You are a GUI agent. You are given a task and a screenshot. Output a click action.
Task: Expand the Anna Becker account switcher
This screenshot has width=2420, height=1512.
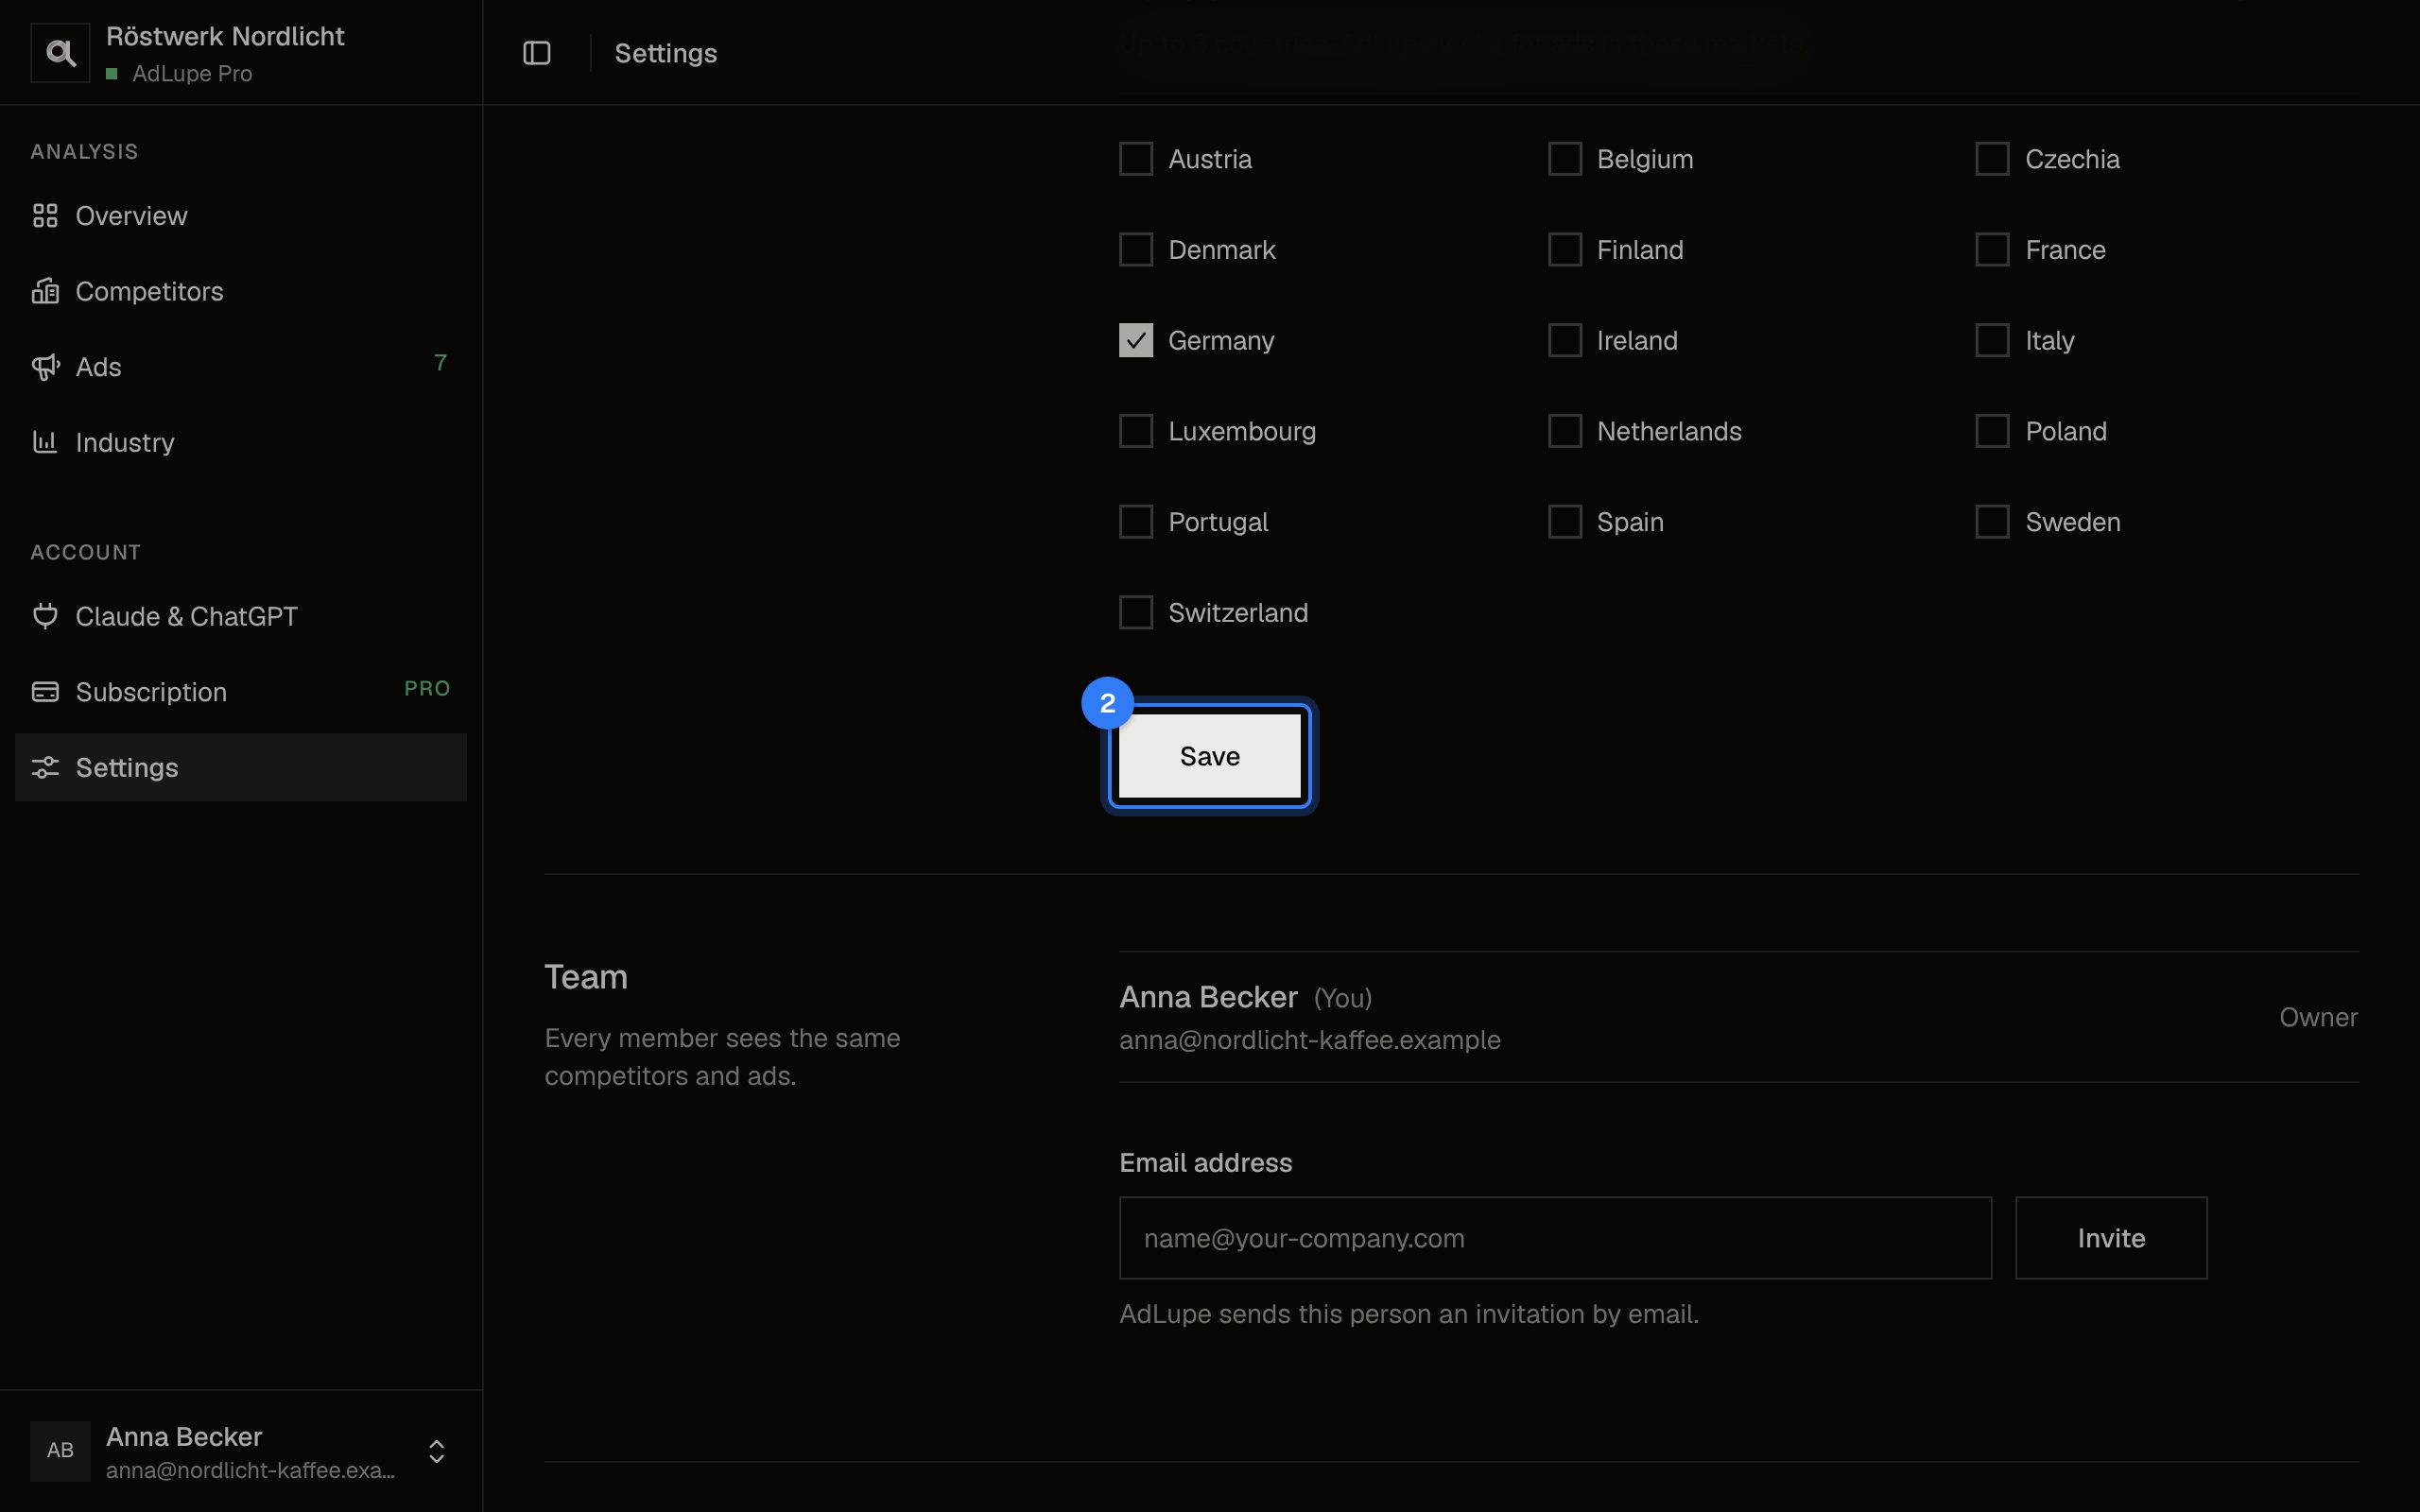436,1451
